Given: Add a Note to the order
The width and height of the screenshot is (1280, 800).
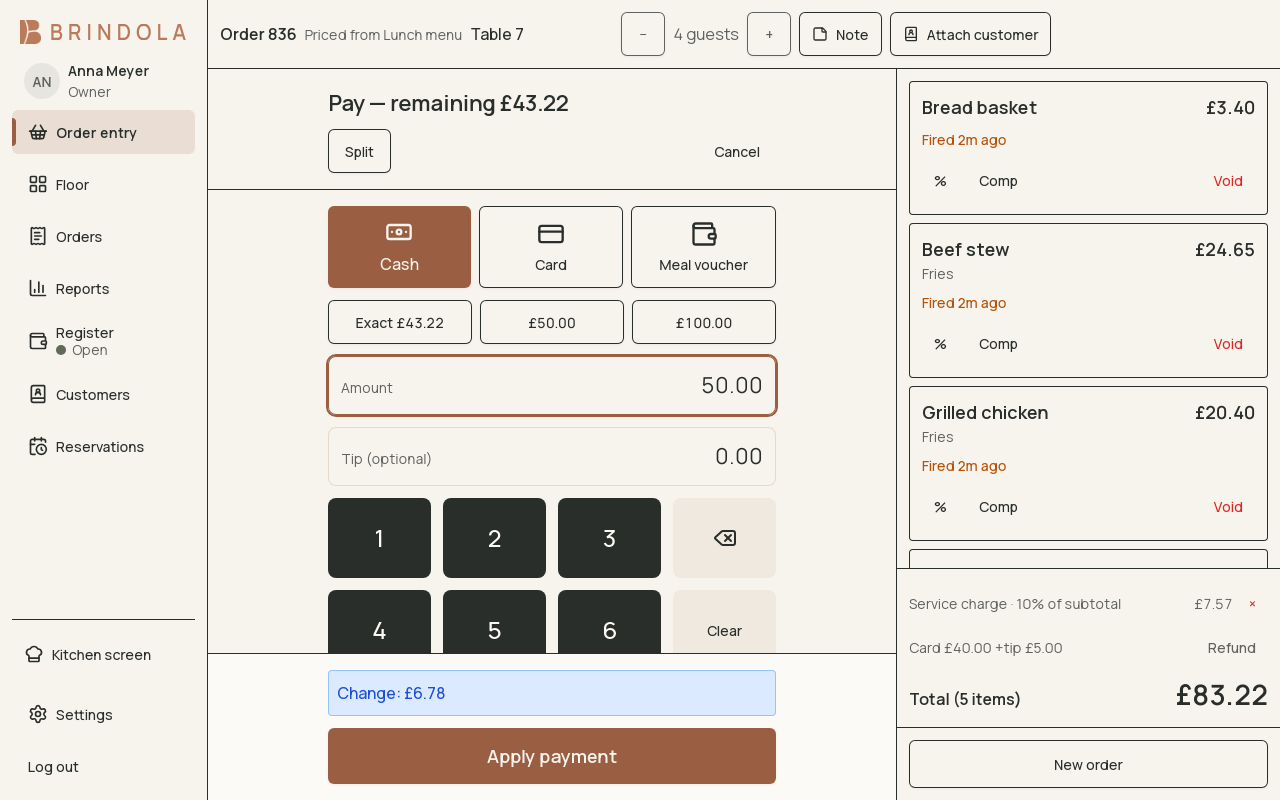Looking at the screenshot, I should [840, 34].
